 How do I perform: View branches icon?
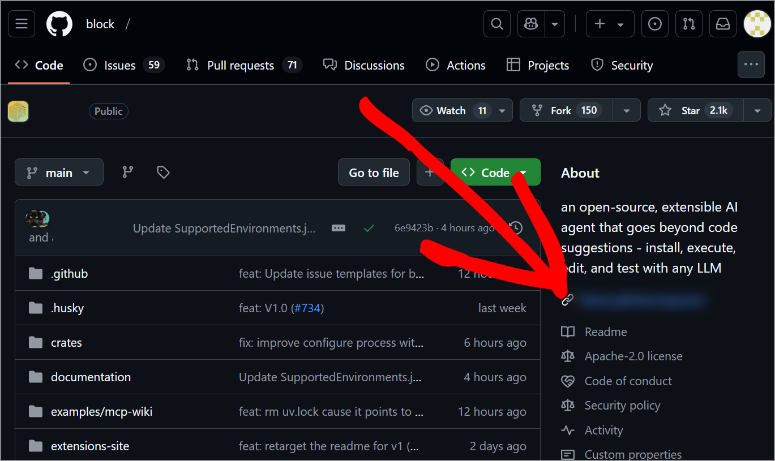pos(128,172)
